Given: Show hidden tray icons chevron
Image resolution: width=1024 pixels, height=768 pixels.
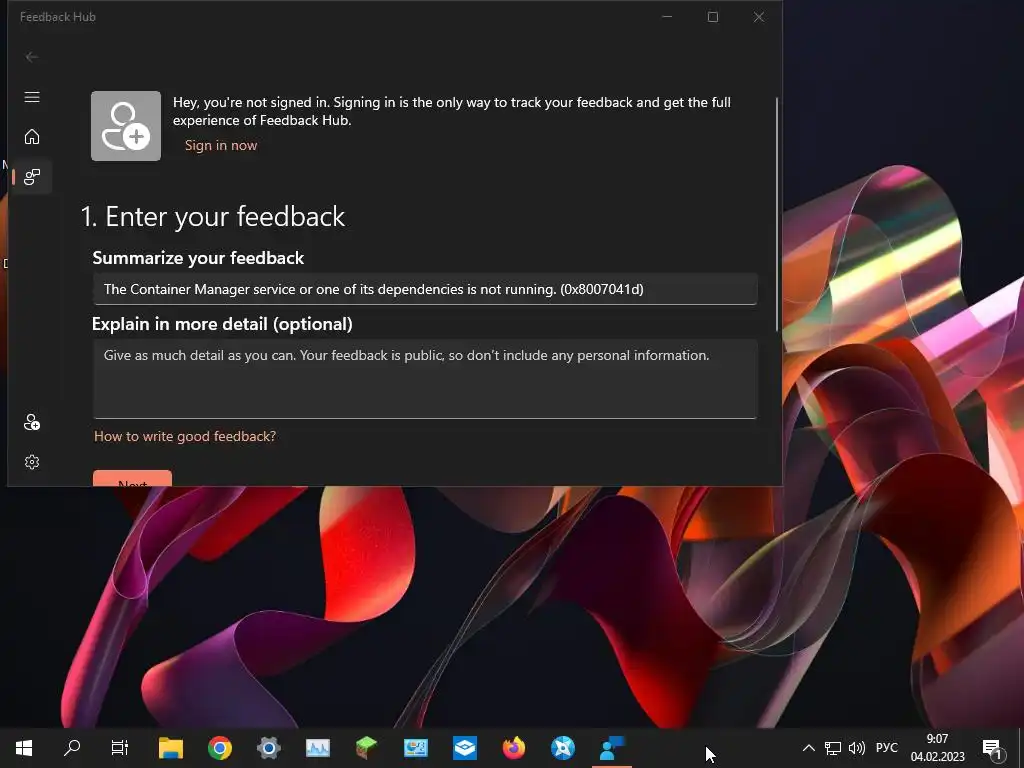Looking at the screenshot, I should click(808, 748).
